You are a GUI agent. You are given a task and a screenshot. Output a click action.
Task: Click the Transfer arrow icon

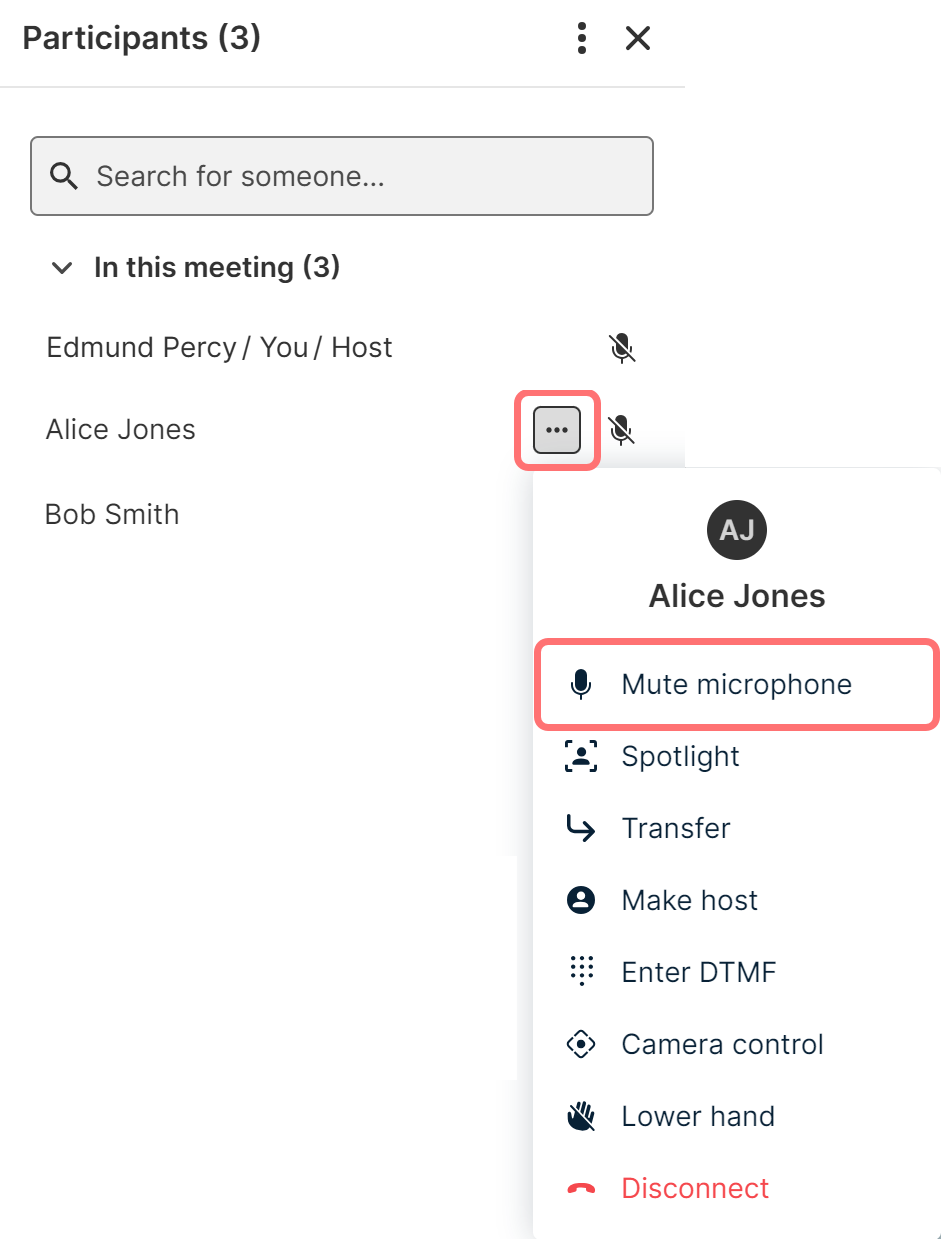pyautogui.click(x=581, y=829)
